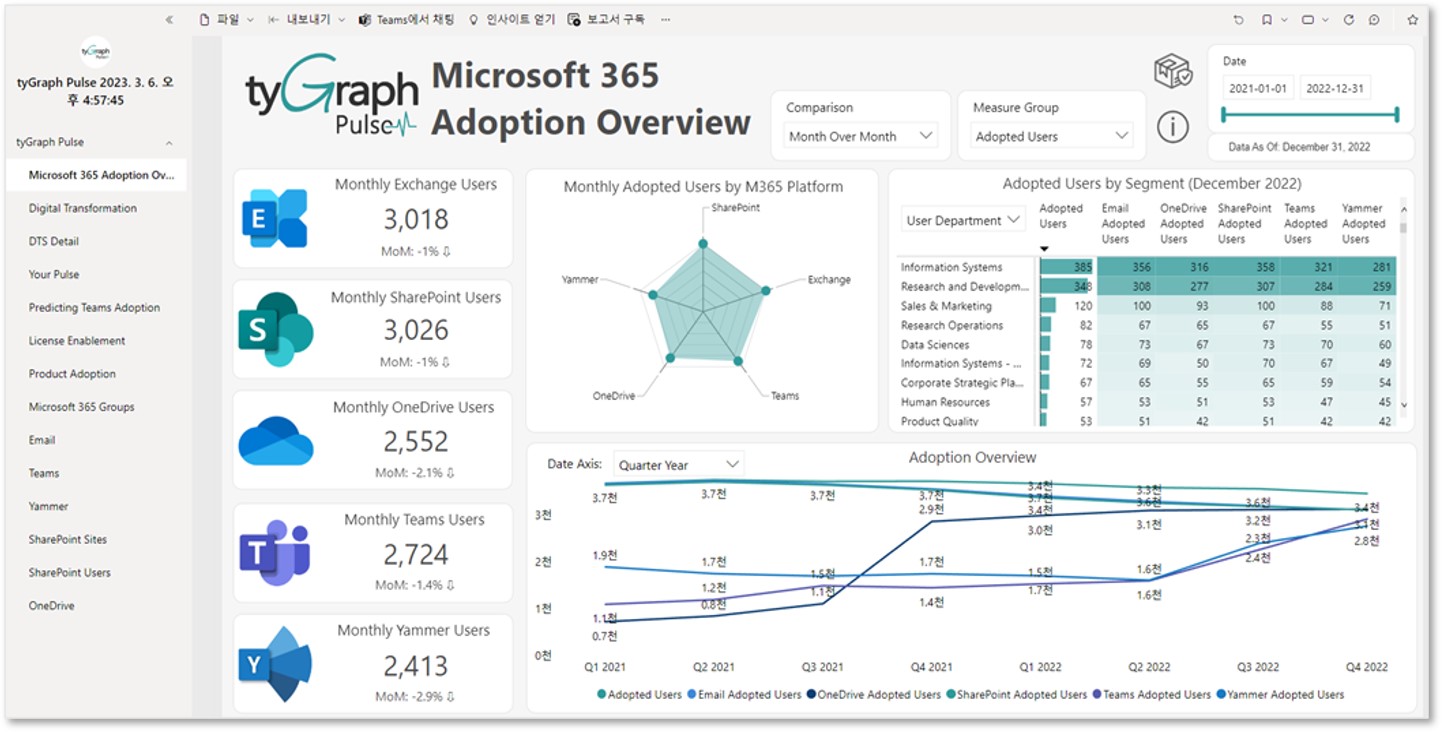Click 보고서 구독 (Subscribe to report)
This screenshot has height=732, width=1442.
tap(606, 20)
